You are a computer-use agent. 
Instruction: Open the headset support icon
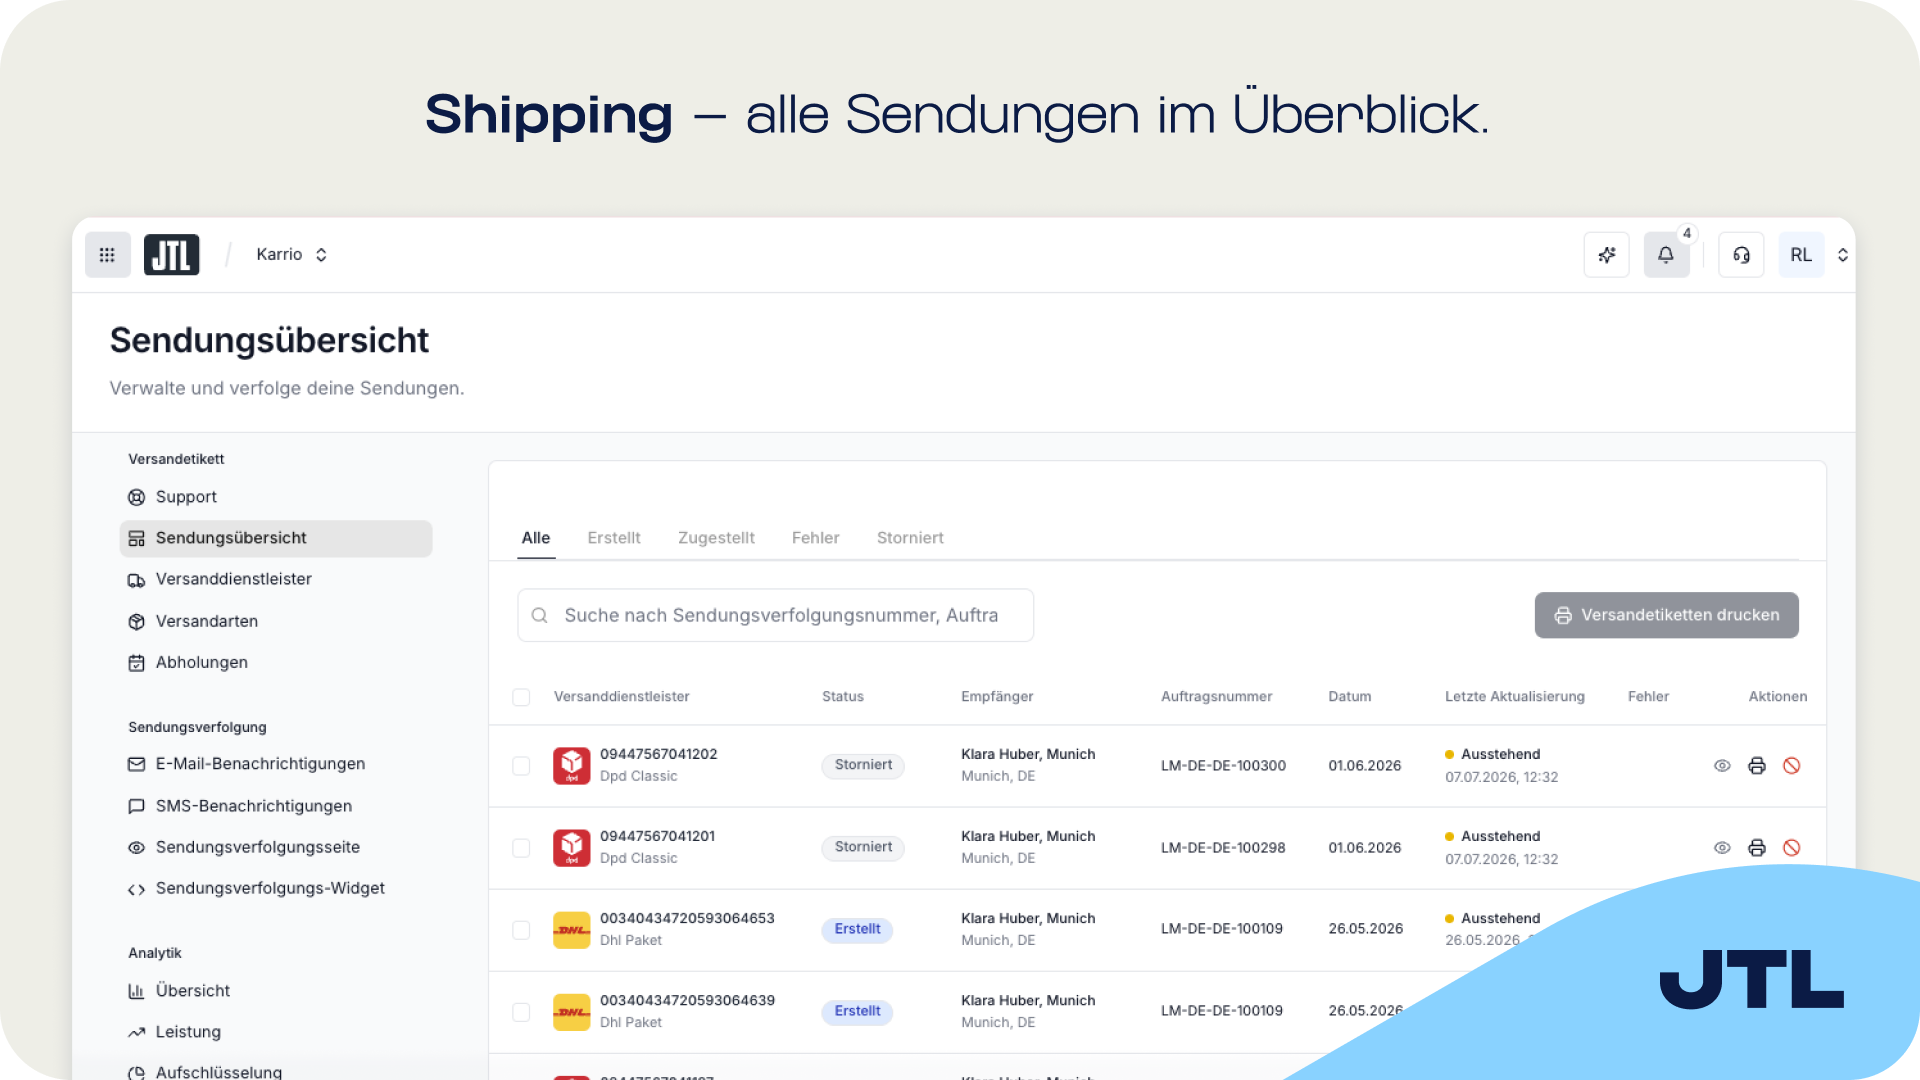pyautogui.click(x=1741, y=255)
